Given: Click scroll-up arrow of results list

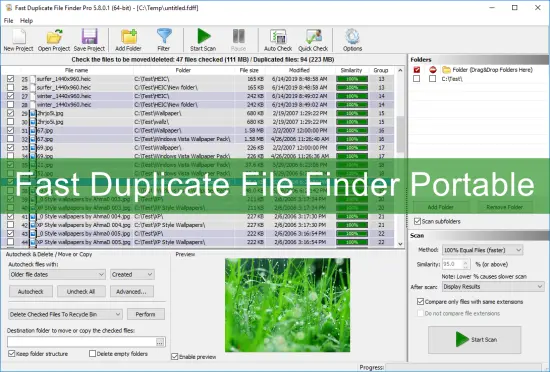Looking at the screenshot, I should coord(400,70).
